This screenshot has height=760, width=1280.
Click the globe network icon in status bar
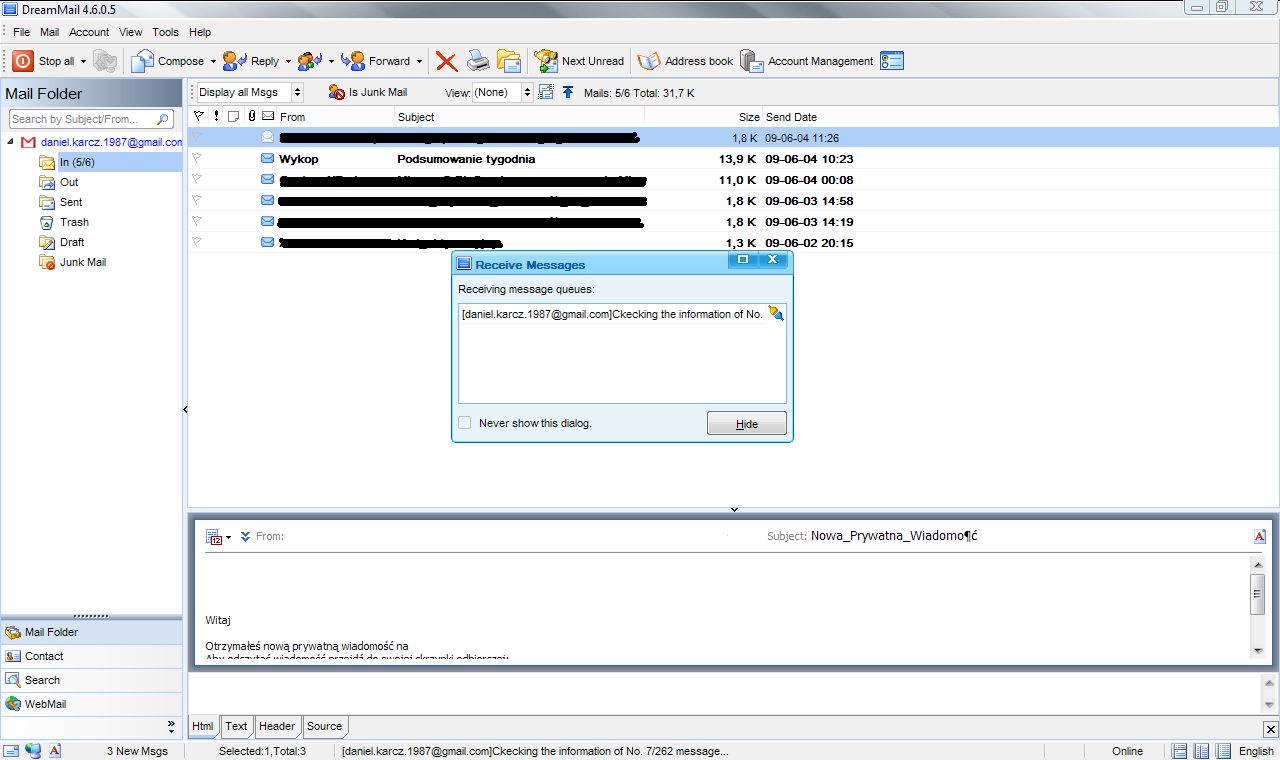click(x=34, y=751)
